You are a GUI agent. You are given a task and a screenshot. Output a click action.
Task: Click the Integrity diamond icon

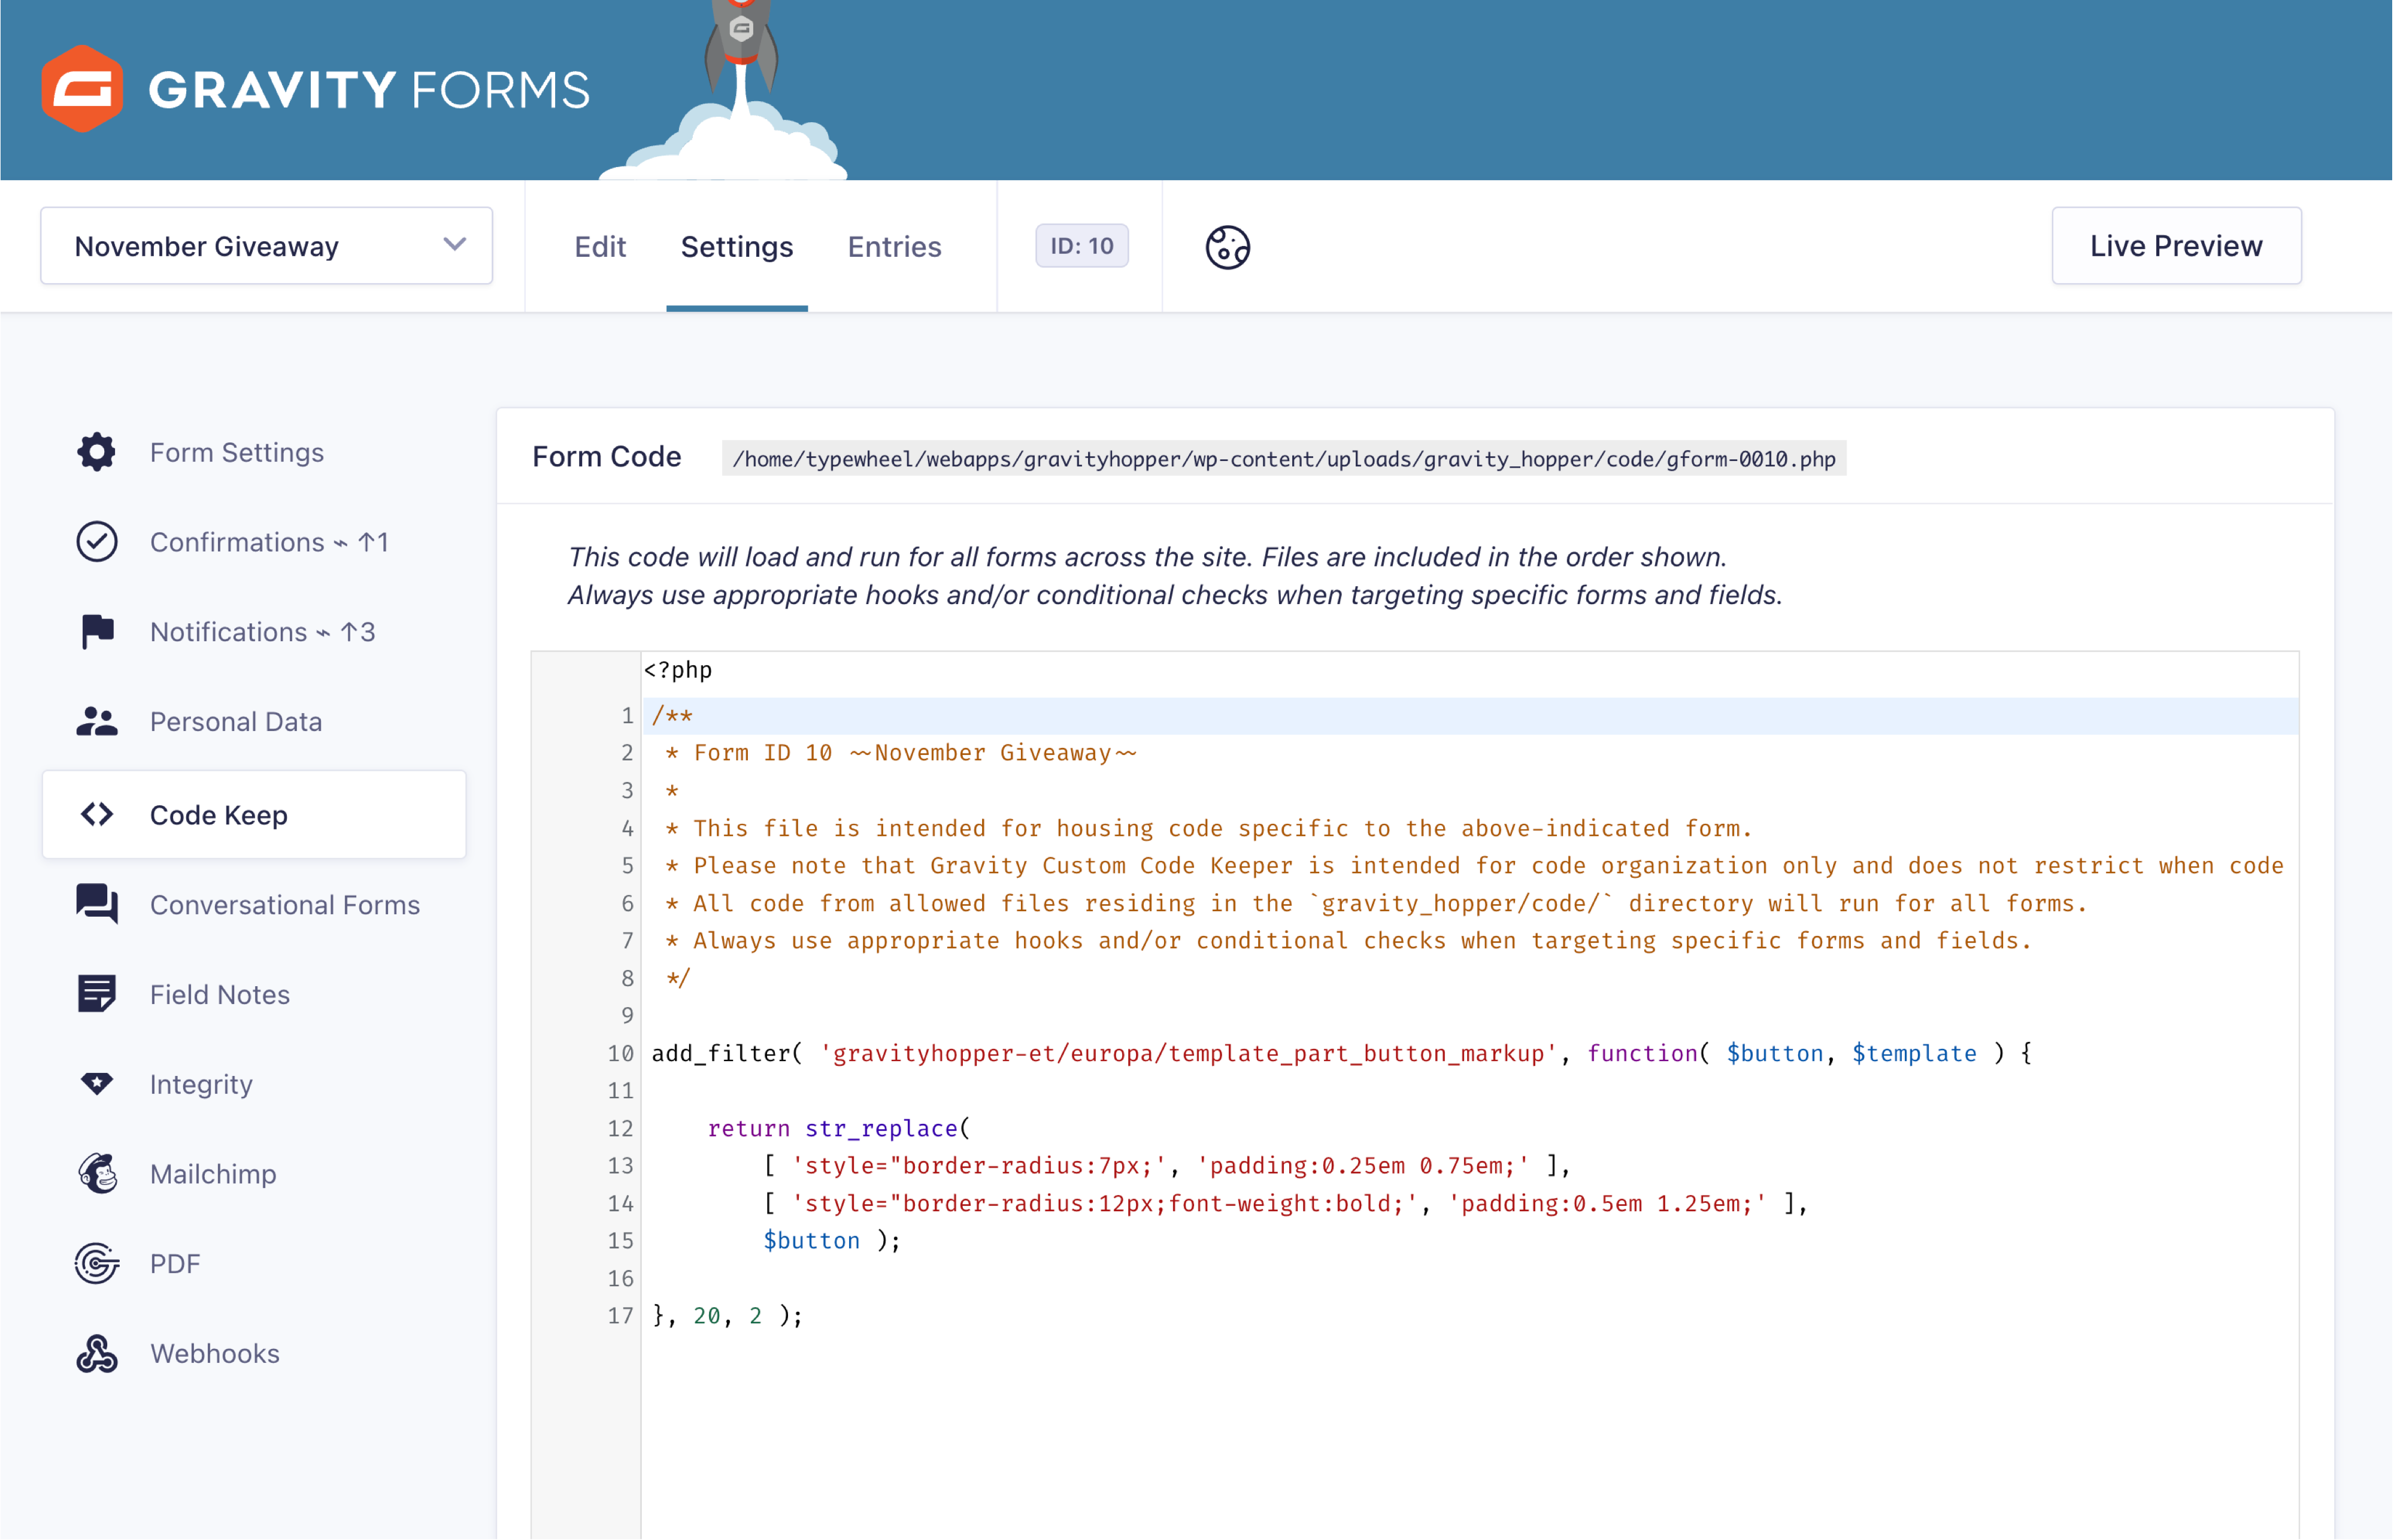(x=97, y=1084)
